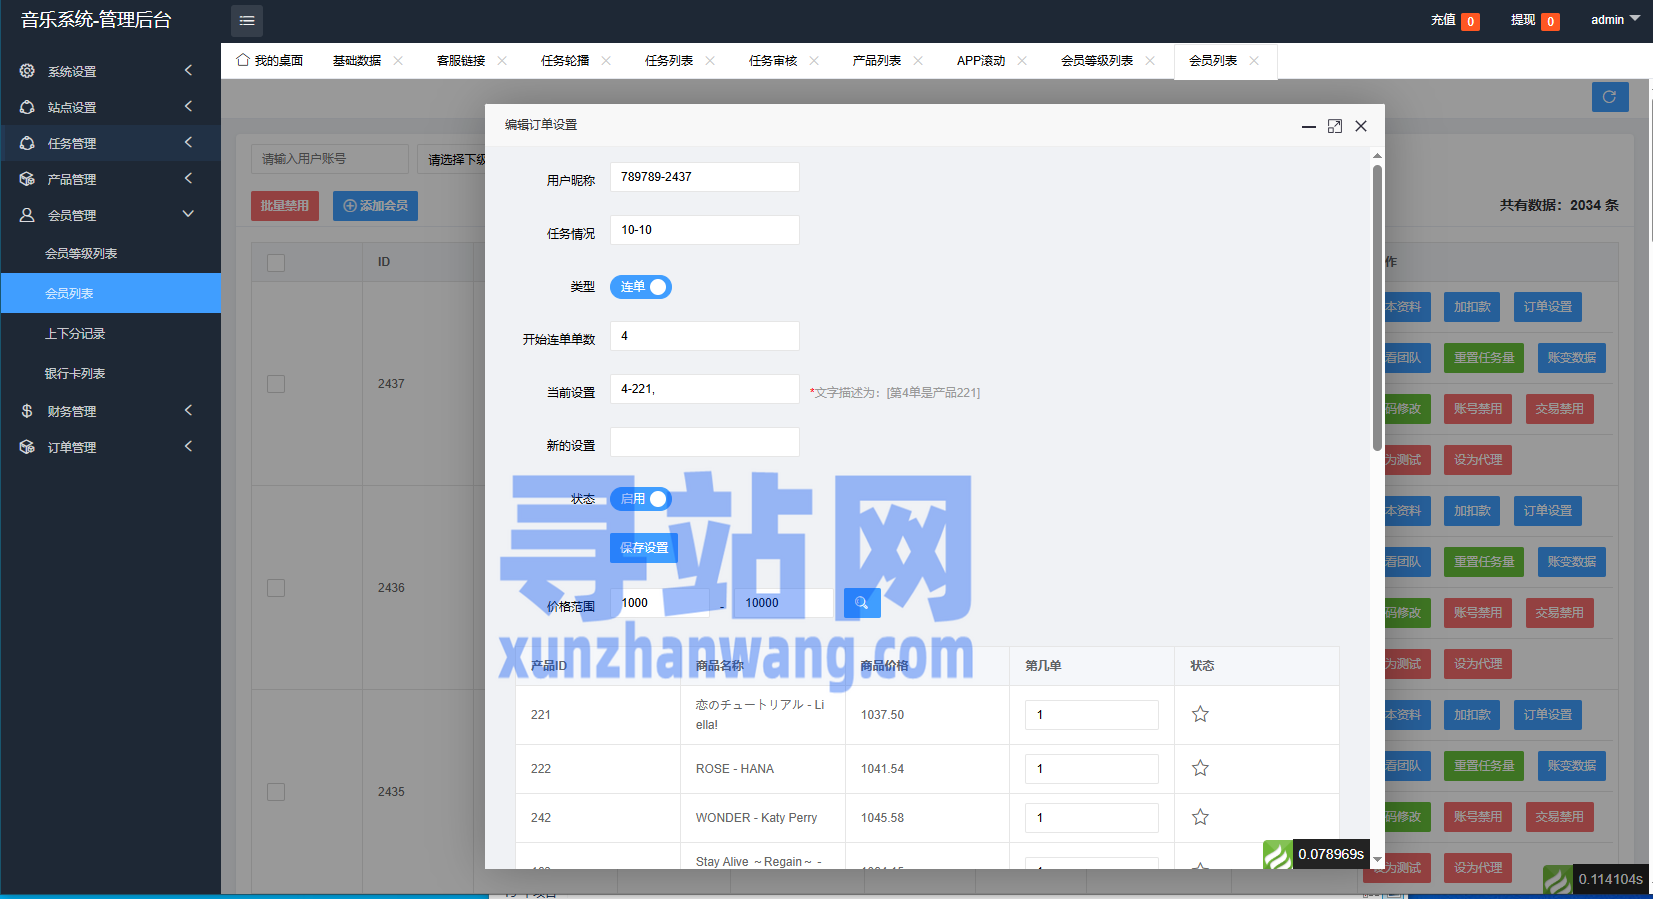Click the 添加会员 button

pyautogui.click(x=375, y=206)
